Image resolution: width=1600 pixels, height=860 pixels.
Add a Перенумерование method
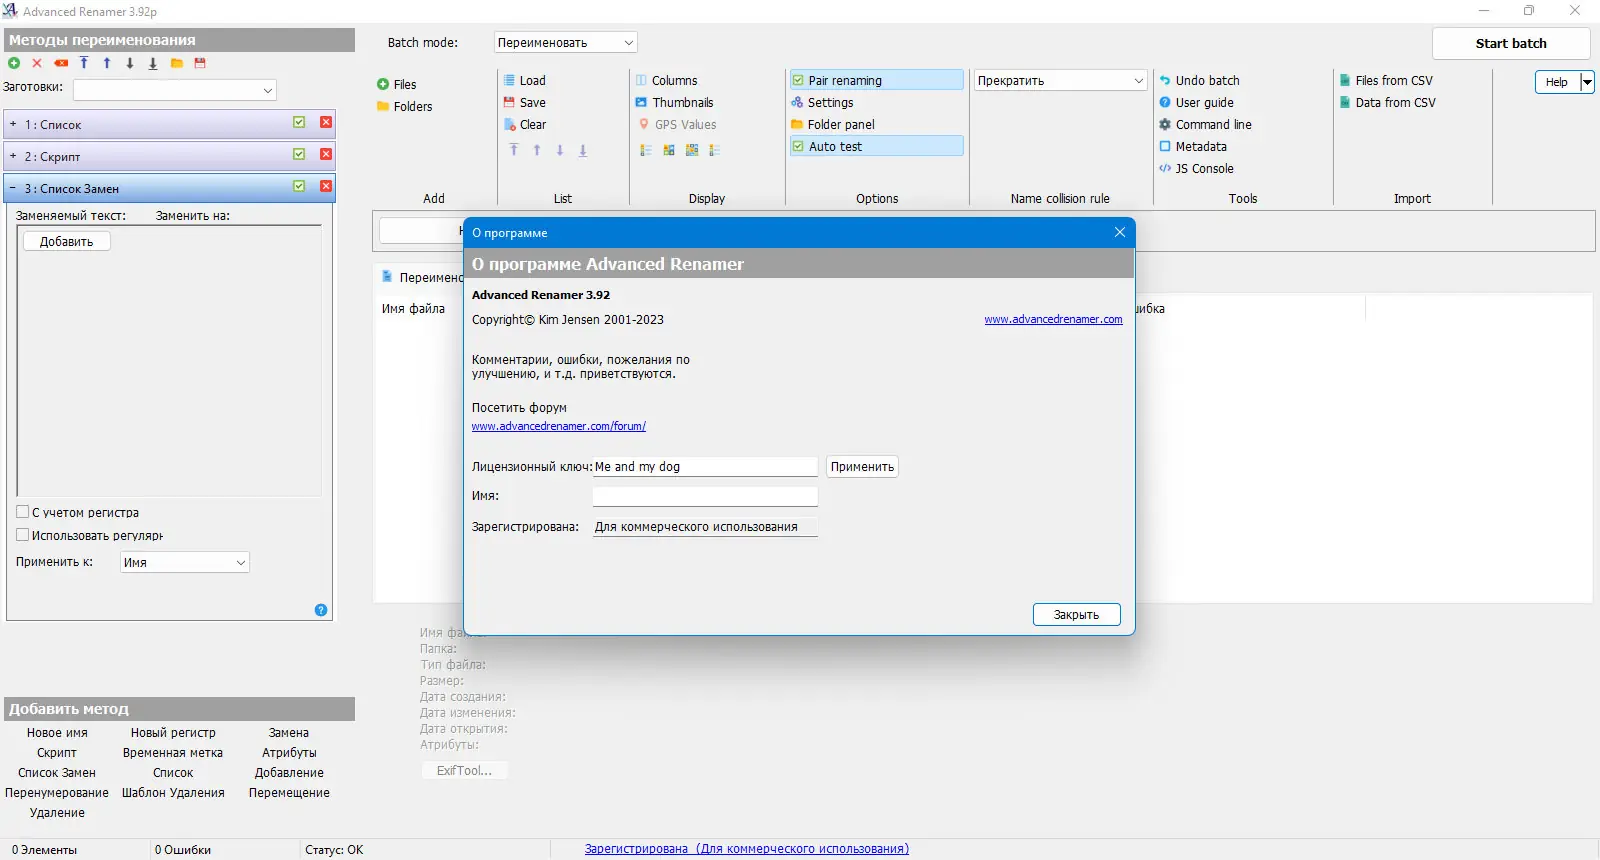(57, 793)
